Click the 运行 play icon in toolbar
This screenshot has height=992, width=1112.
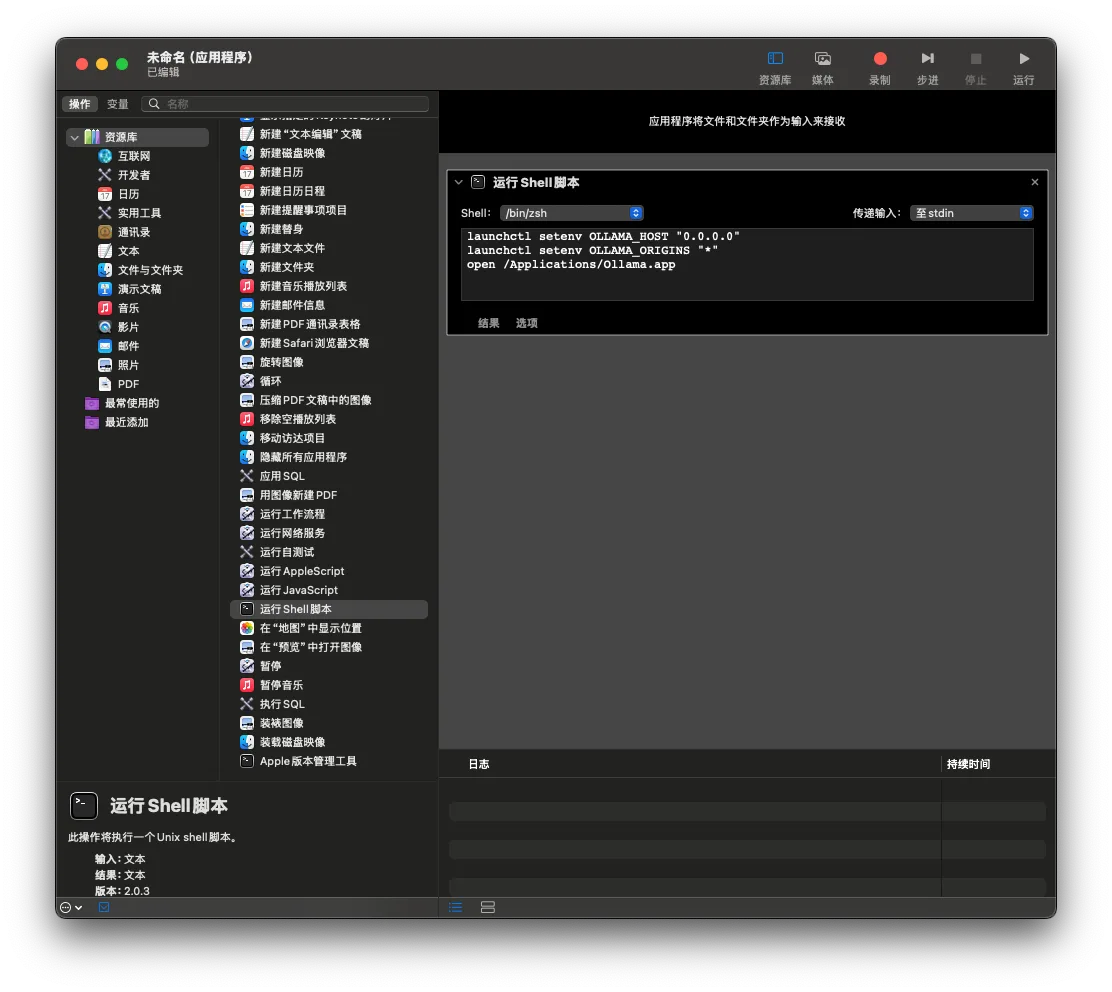[1023, 59]
